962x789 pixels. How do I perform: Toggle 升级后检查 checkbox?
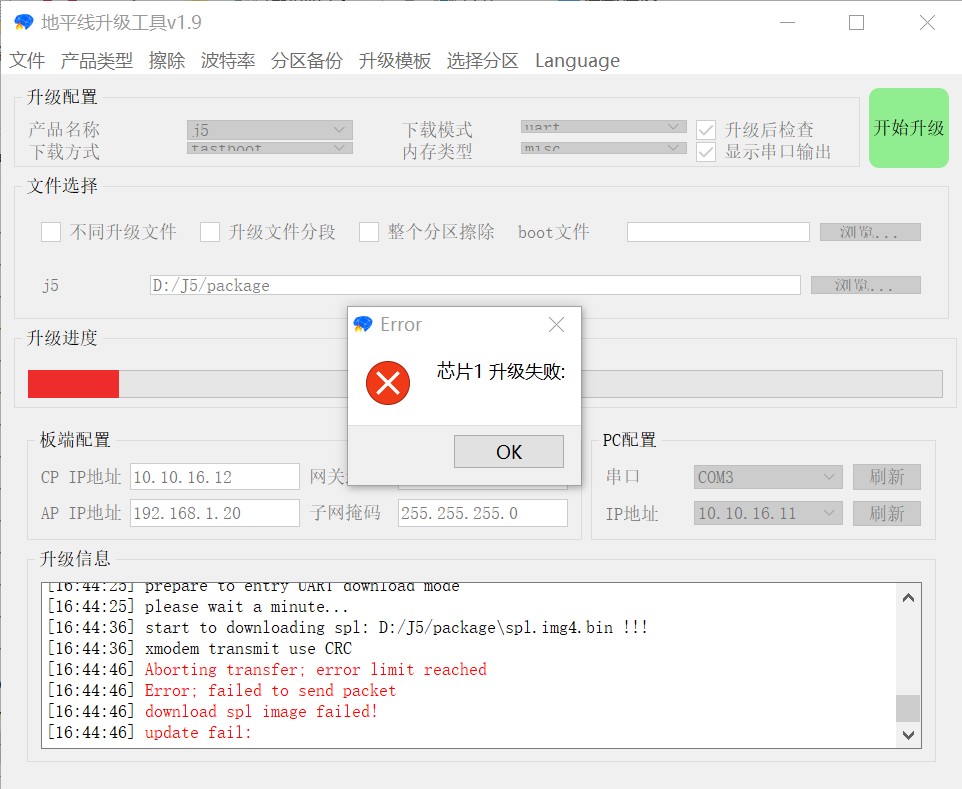(x=706, y=130)
